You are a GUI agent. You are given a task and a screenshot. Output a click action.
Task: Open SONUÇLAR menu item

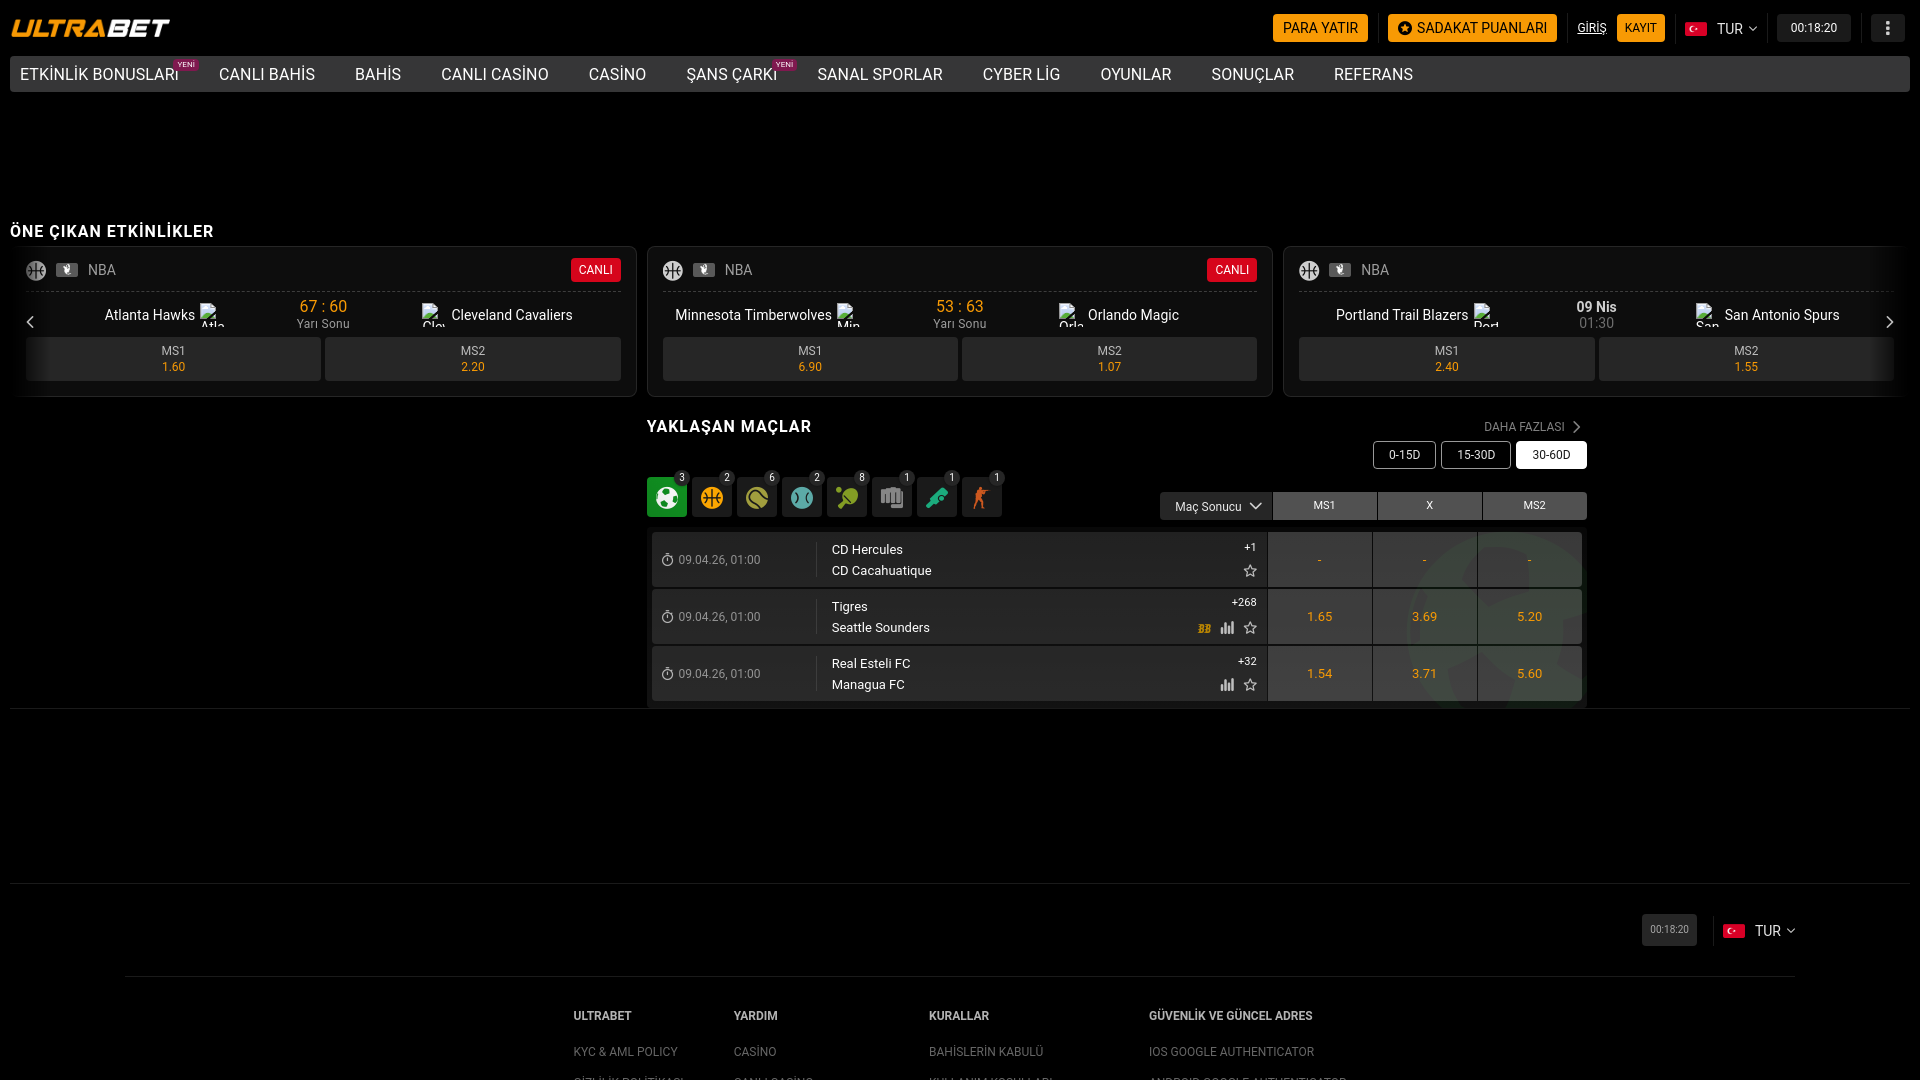1252,75
